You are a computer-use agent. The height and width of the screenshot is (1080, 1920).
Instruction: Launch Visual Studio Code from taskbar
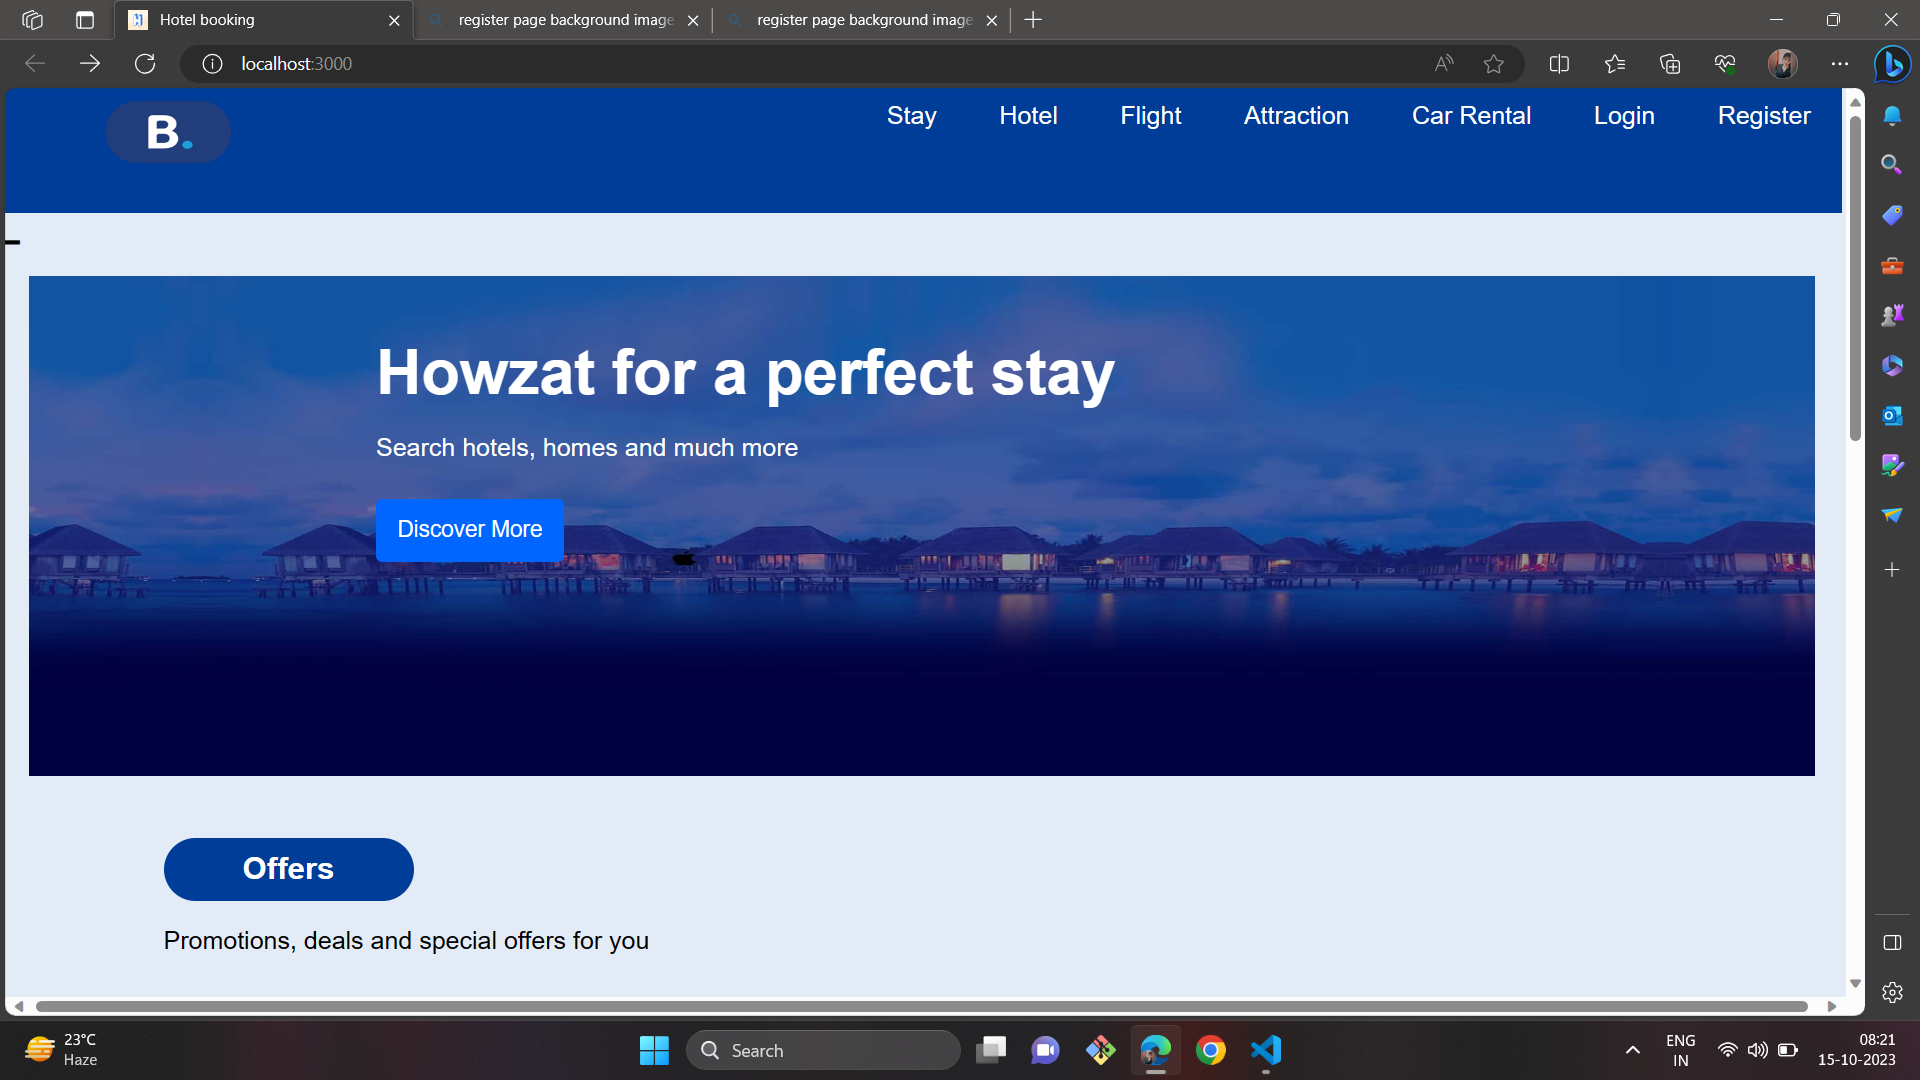(1266, 1050)
